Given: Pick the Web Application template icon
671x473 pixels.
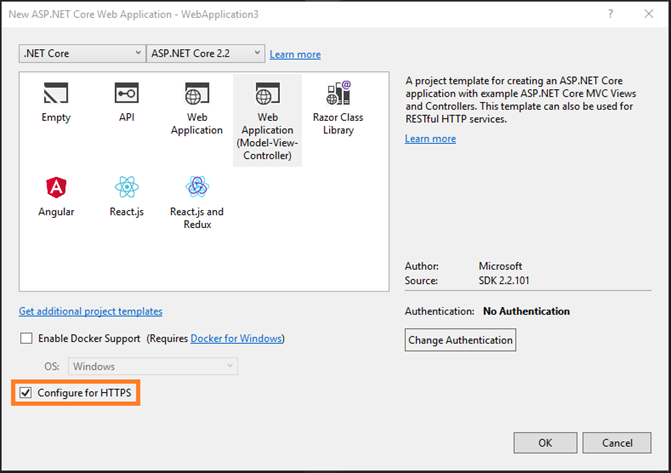Looking at the screenshot, I should (x=197, y=93).
